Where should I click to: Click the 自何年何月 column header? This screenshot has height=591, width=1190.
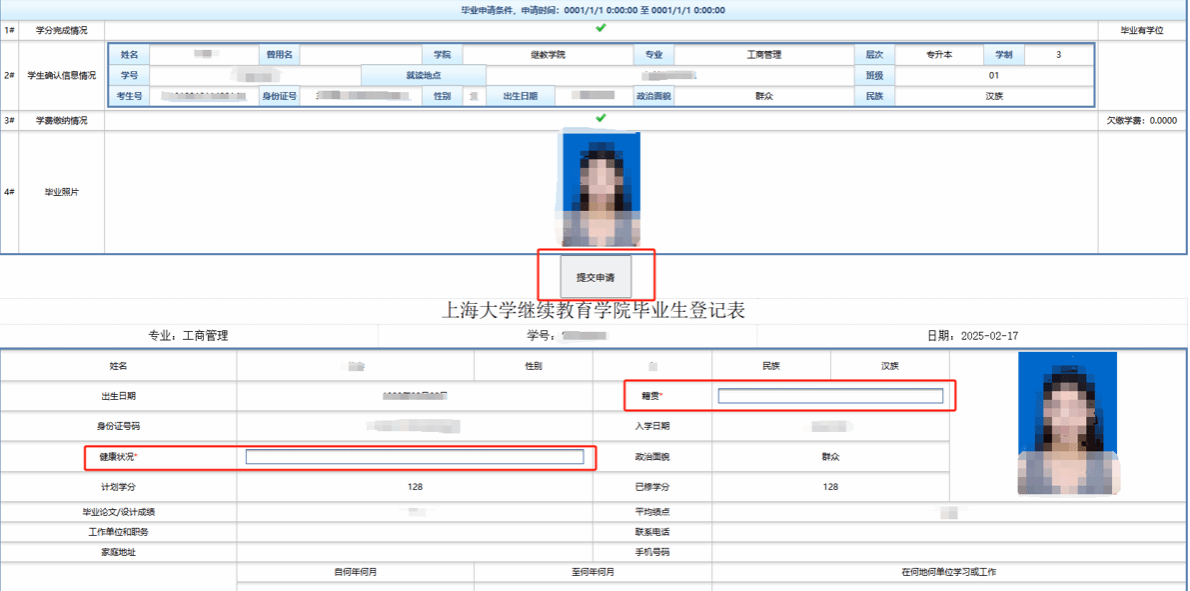coord(355,572)
